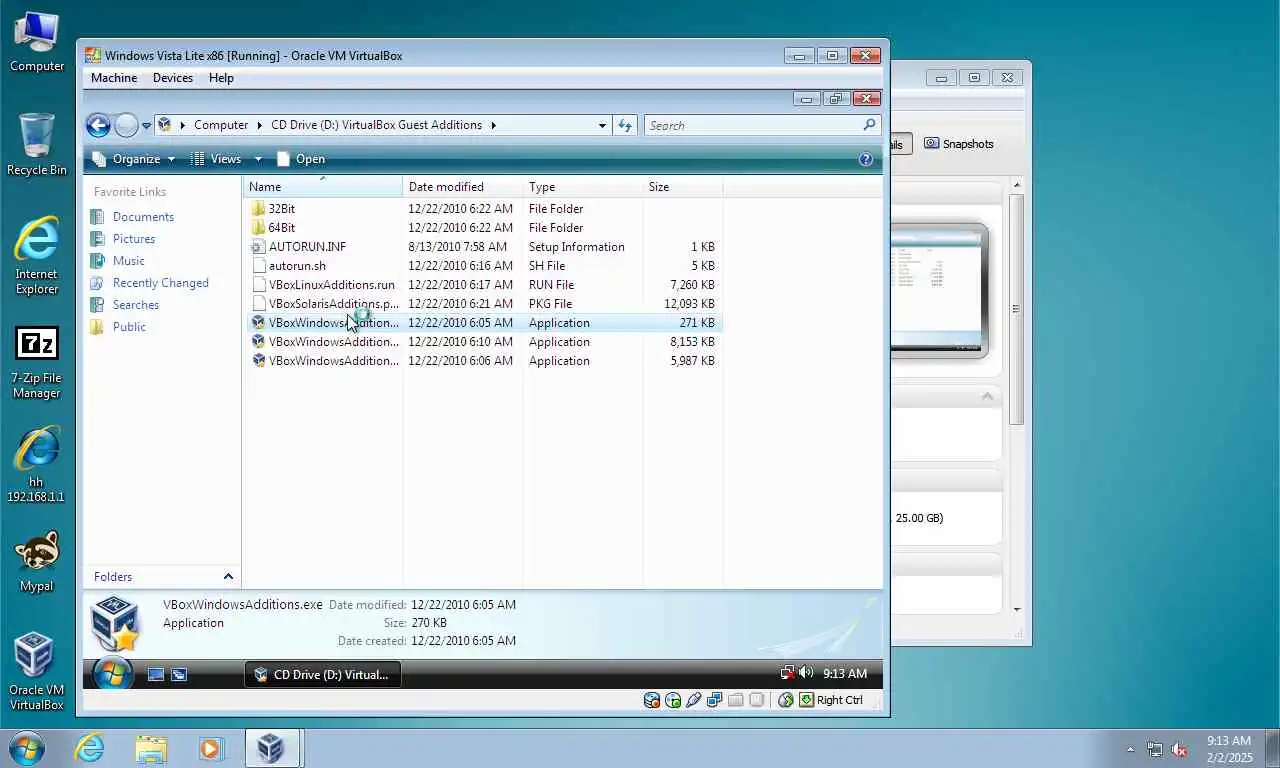Click the keyboard capture arrow icon
The image size is (1280, 768).
point(806,700)
